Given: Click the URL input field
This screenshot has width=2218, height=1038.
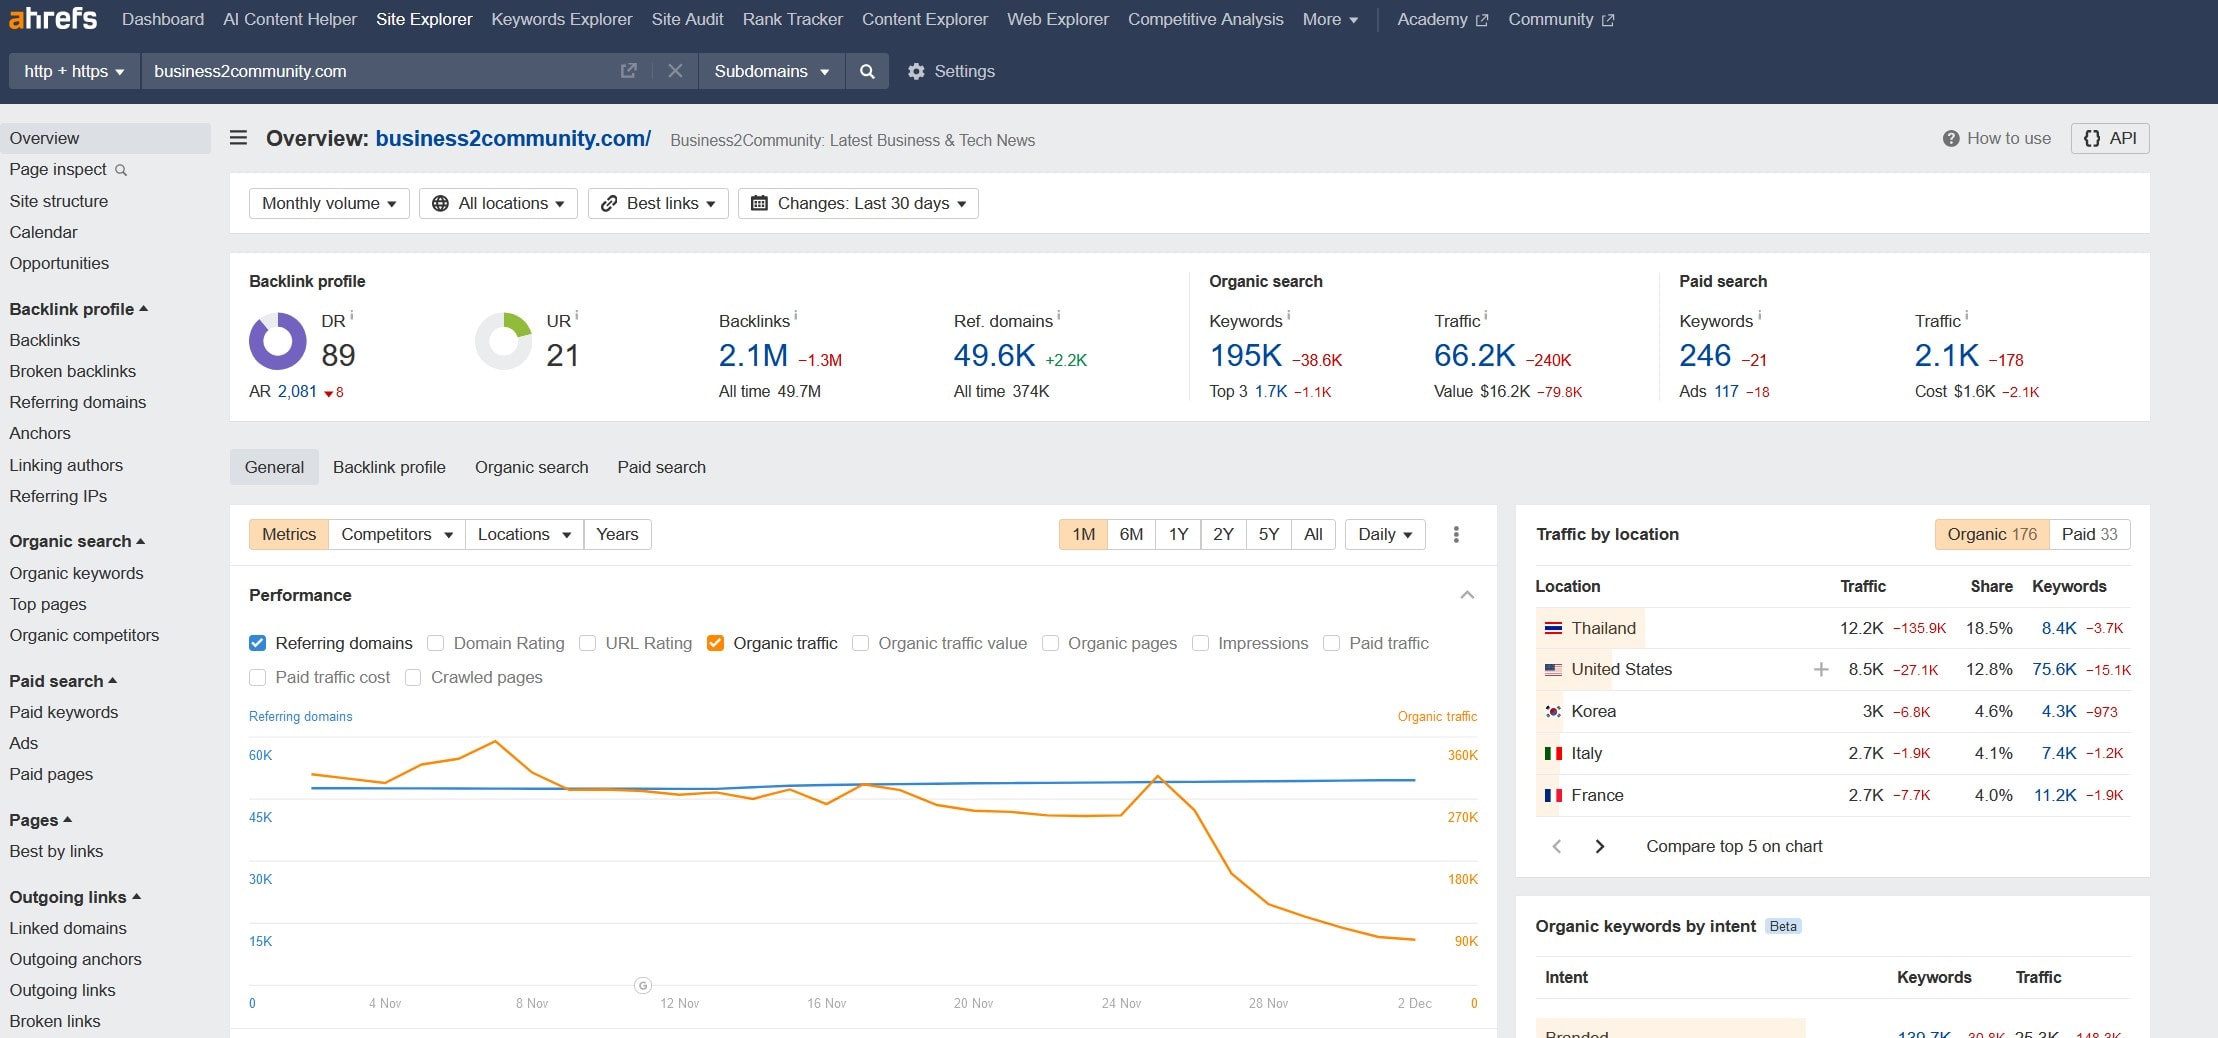Looking at the screenshot, I should (380, 71).
